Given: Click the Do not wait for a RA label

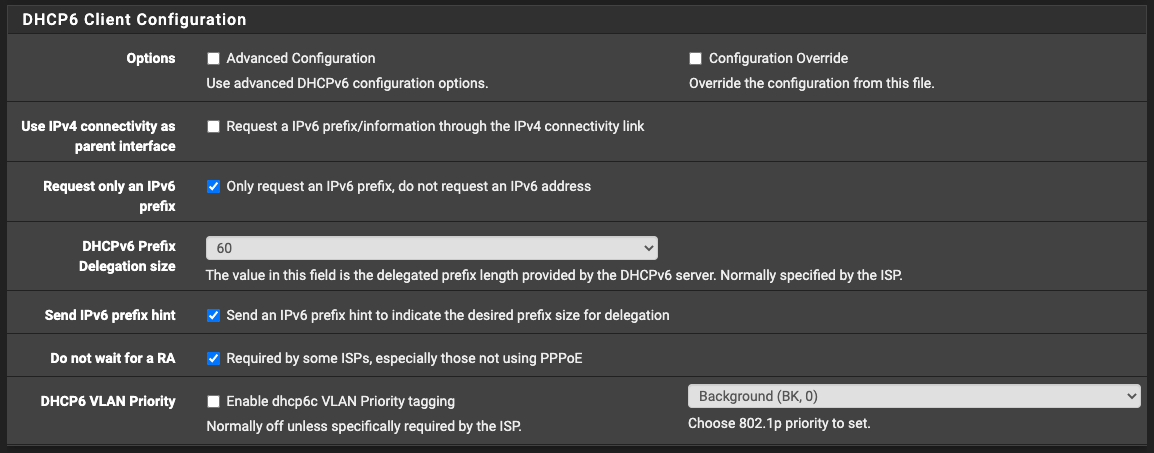Looking at the screenshot, I should 113,358.
